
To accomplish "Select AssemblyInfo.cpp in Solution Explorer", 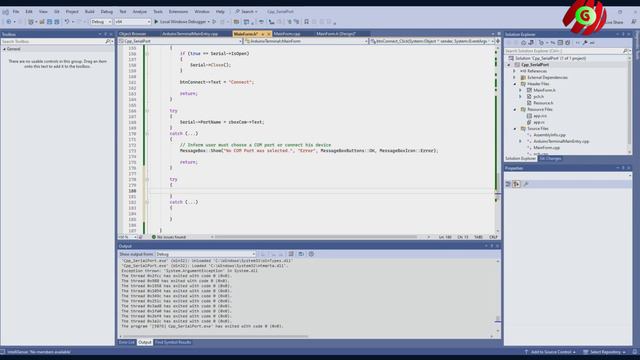I will (x=549, y=135).
